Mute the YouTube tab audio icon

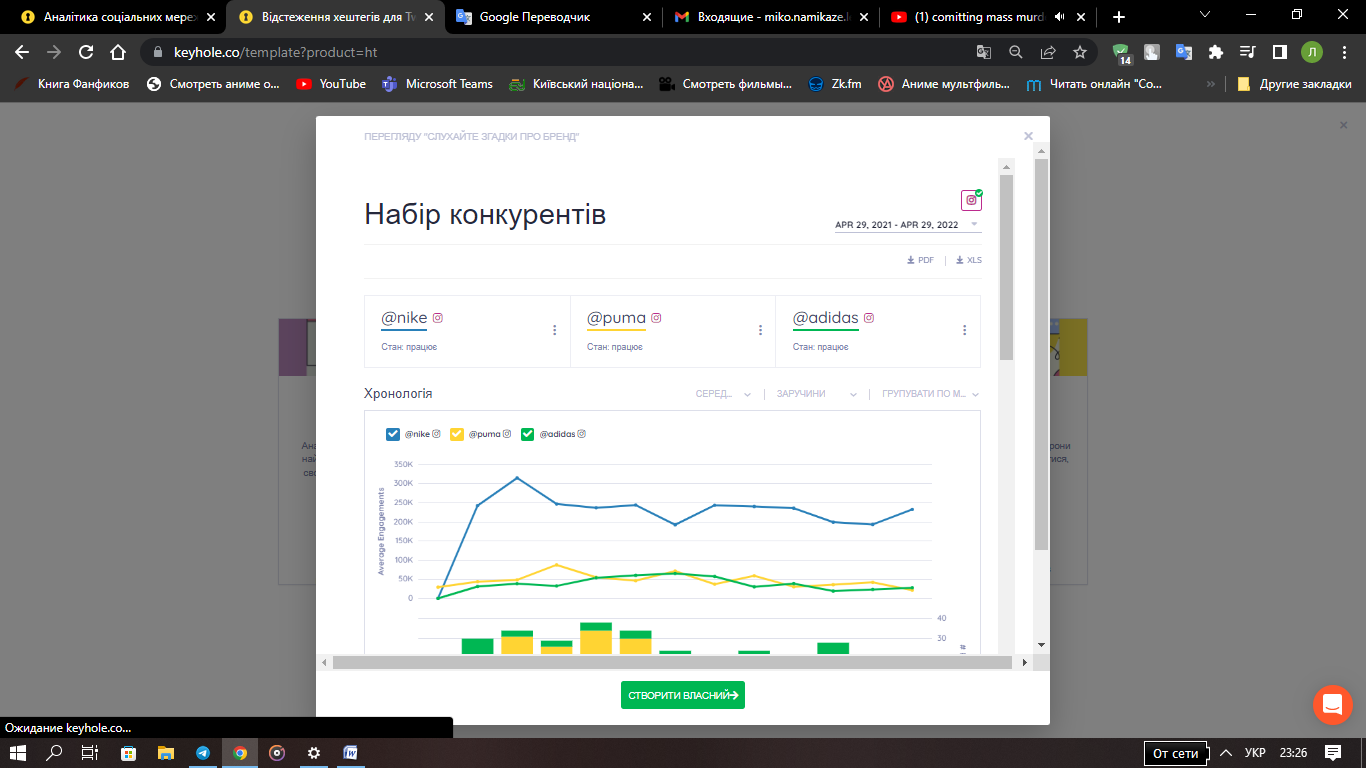click(1059, 17)
